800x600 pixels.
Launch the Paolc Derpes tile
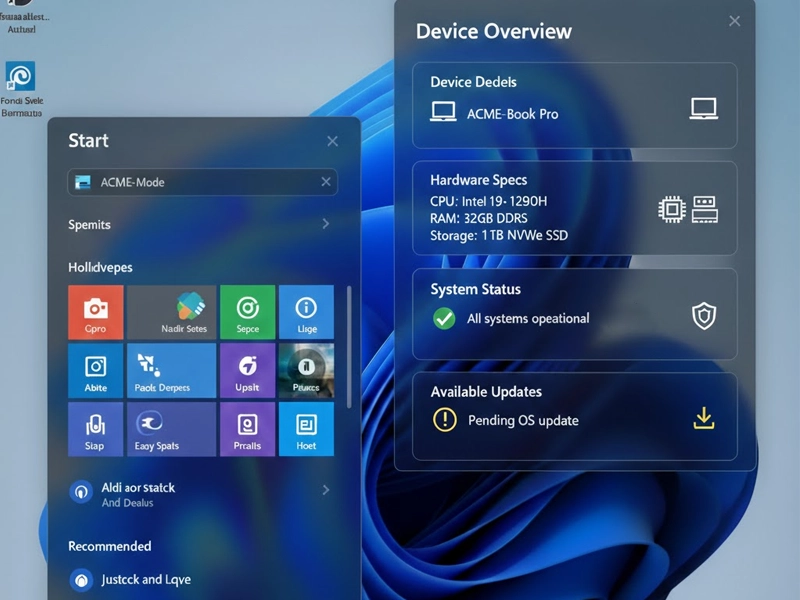click(x=171, y=371)
